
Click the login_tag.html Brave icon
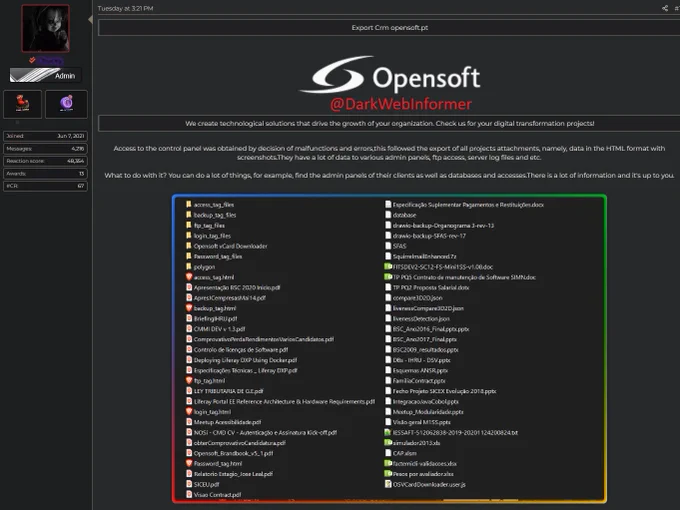point(189,412)
